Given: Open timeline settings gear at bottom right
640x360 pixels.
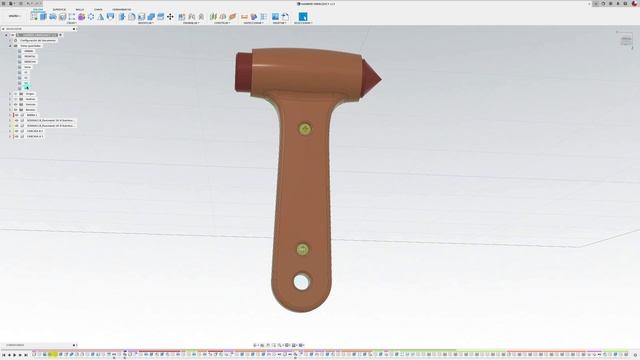Looking at the screenshot, I should (x=635, y=355).
